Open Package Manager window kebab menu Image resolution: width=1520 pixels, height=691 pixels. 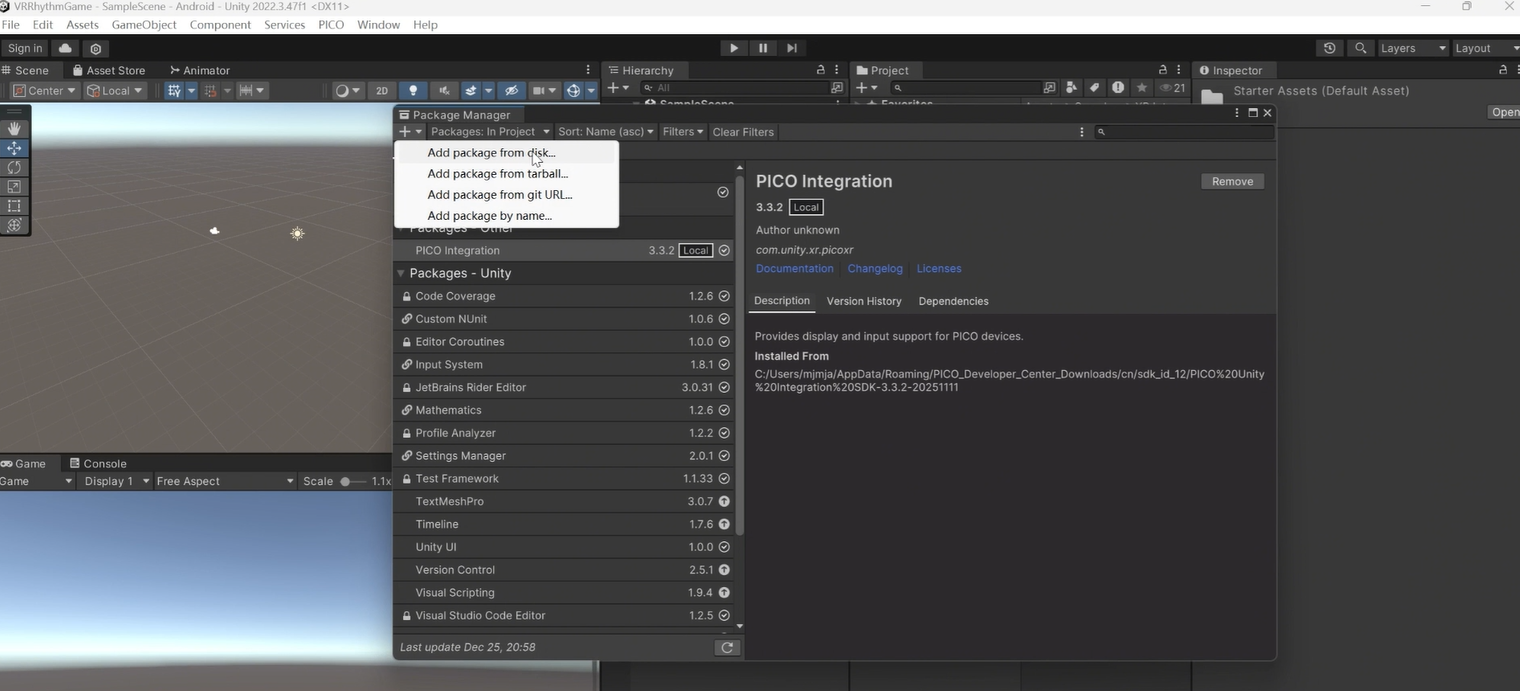tap(1237, 114)
